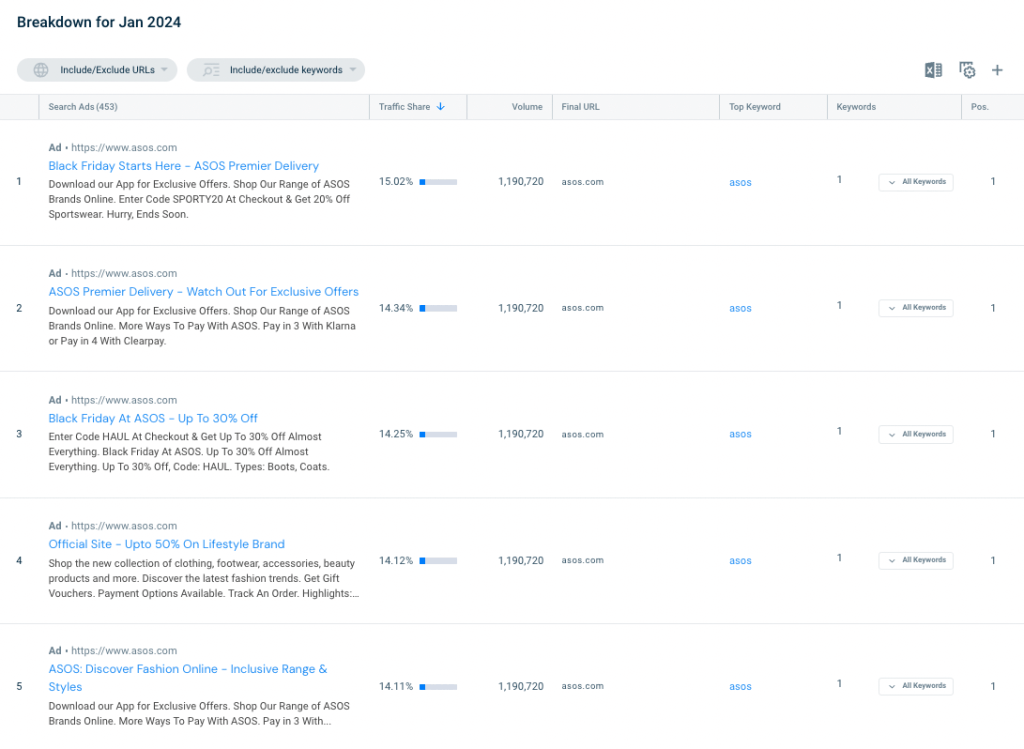Open the 'Black Friday Starts Here' ad link

(x=184, y=165)
